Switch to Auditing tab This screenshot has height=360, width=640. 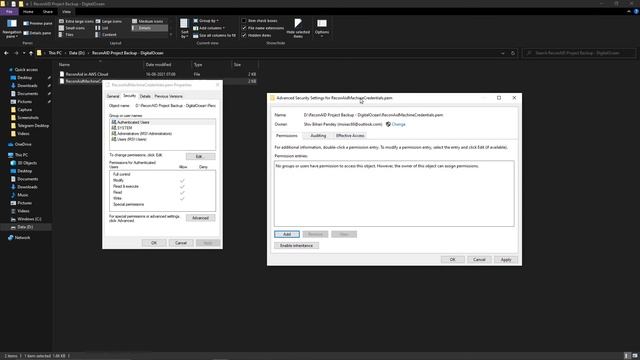pos(318,136)
